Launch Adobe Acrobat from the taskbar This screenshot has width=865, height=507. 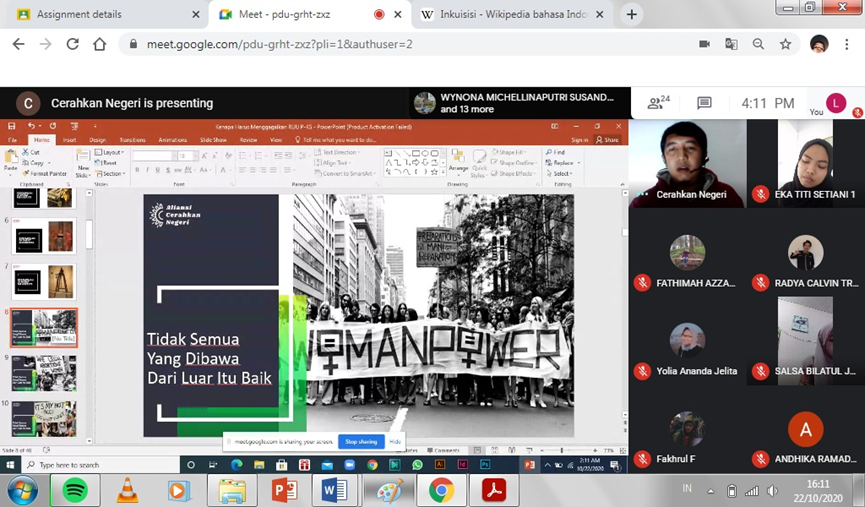494,490
